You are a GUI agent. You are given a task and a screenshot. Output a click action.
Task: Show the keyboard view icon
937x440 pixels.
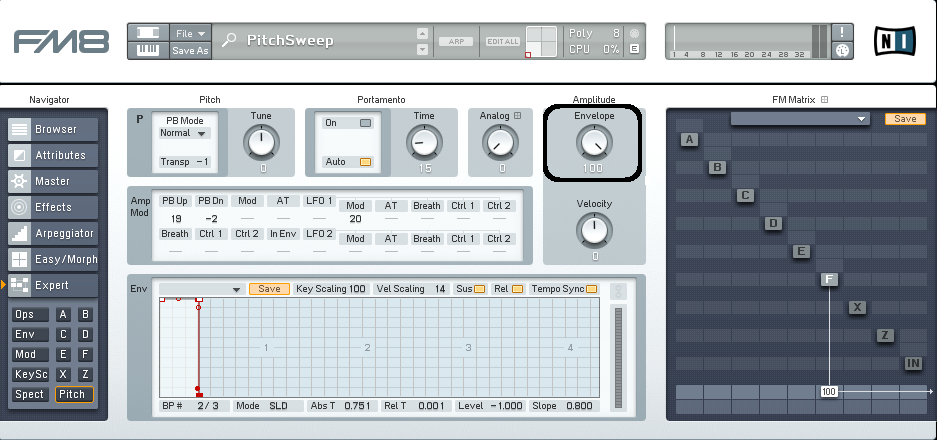tap(148, 50)
